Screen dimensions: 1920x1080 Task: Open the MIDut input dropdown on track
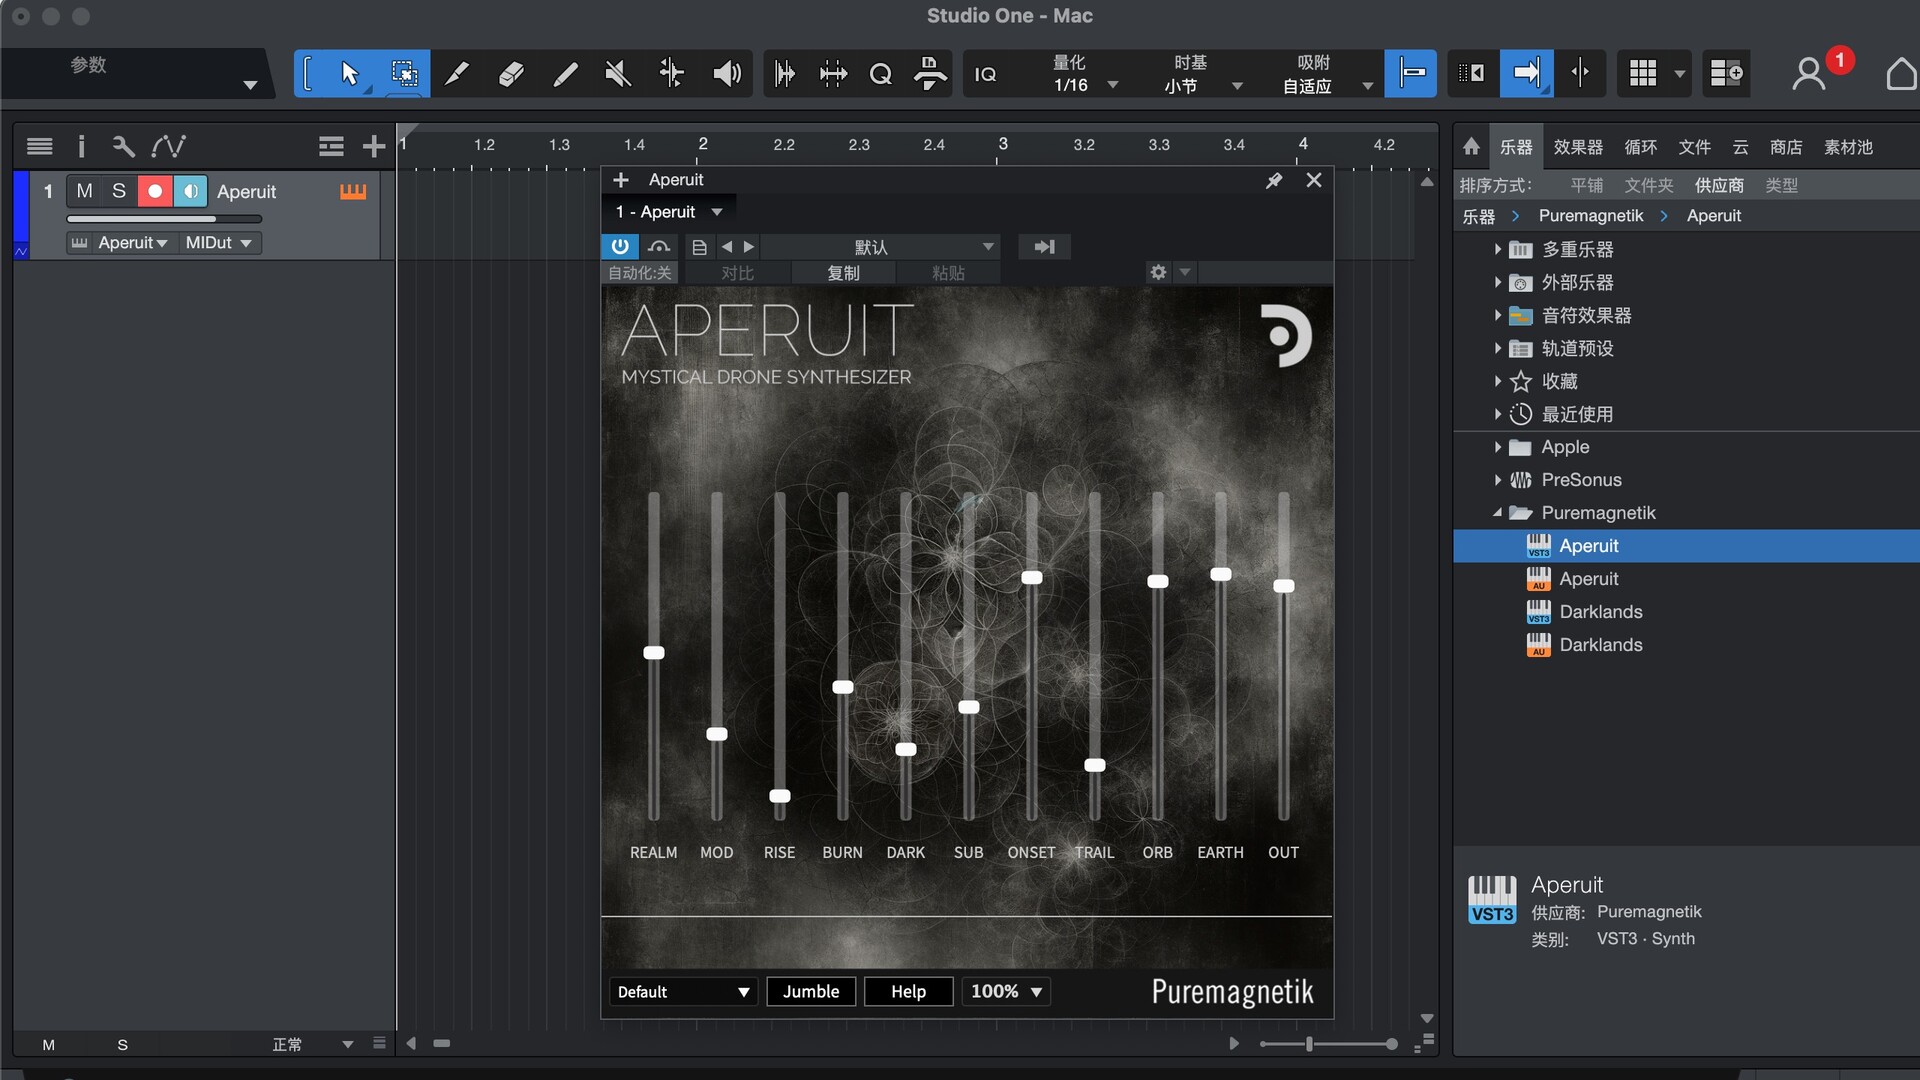[218, 243]
